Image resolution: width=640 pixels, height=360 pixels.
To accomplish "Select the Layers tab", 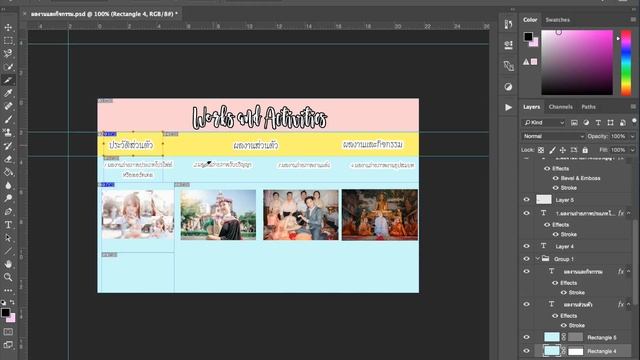I will (531, 107).
